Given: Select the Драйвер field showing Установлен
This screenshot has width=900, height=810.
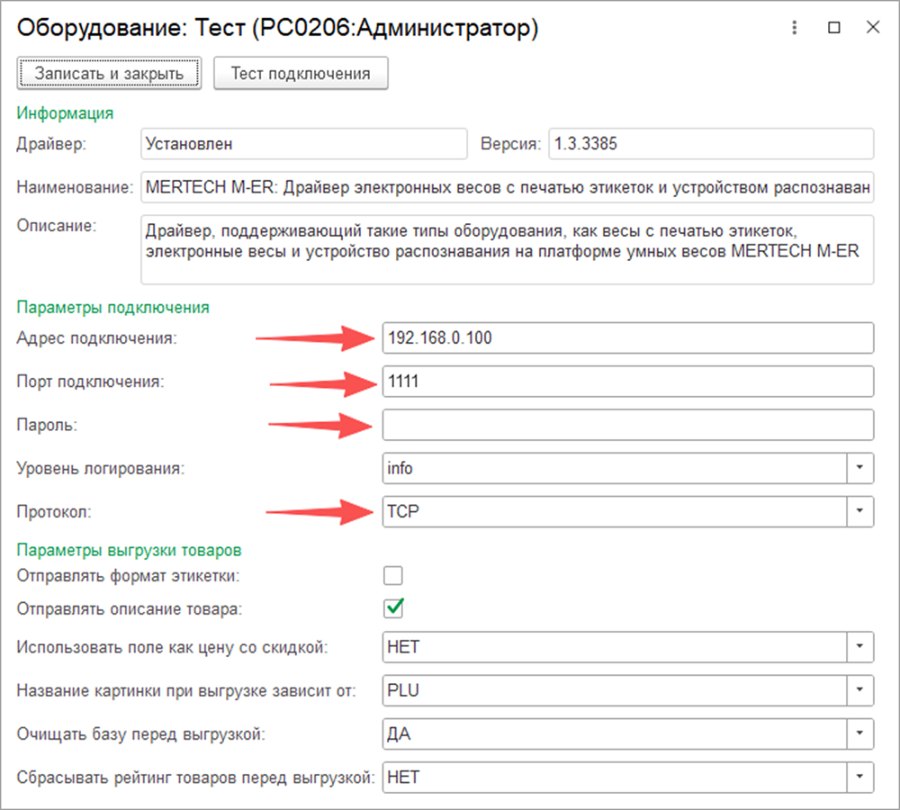Looking at the screenshot, I should click(304, 144).
